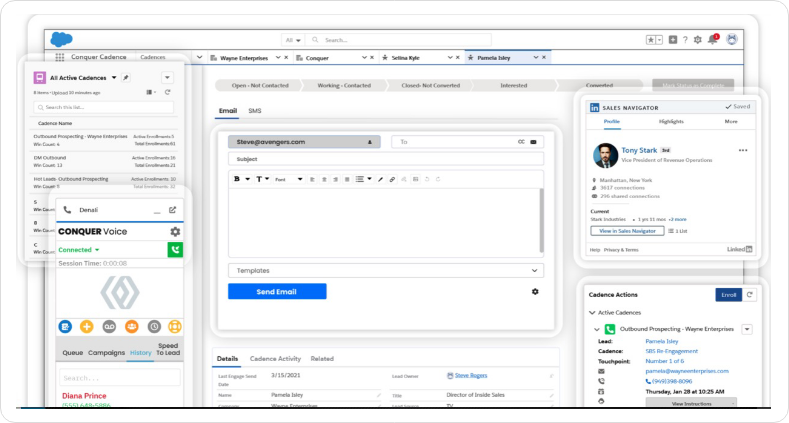Click the Enroll button
Image resolution: width=789 pixels, height=423 pixels.
click(x=729, y=295)
